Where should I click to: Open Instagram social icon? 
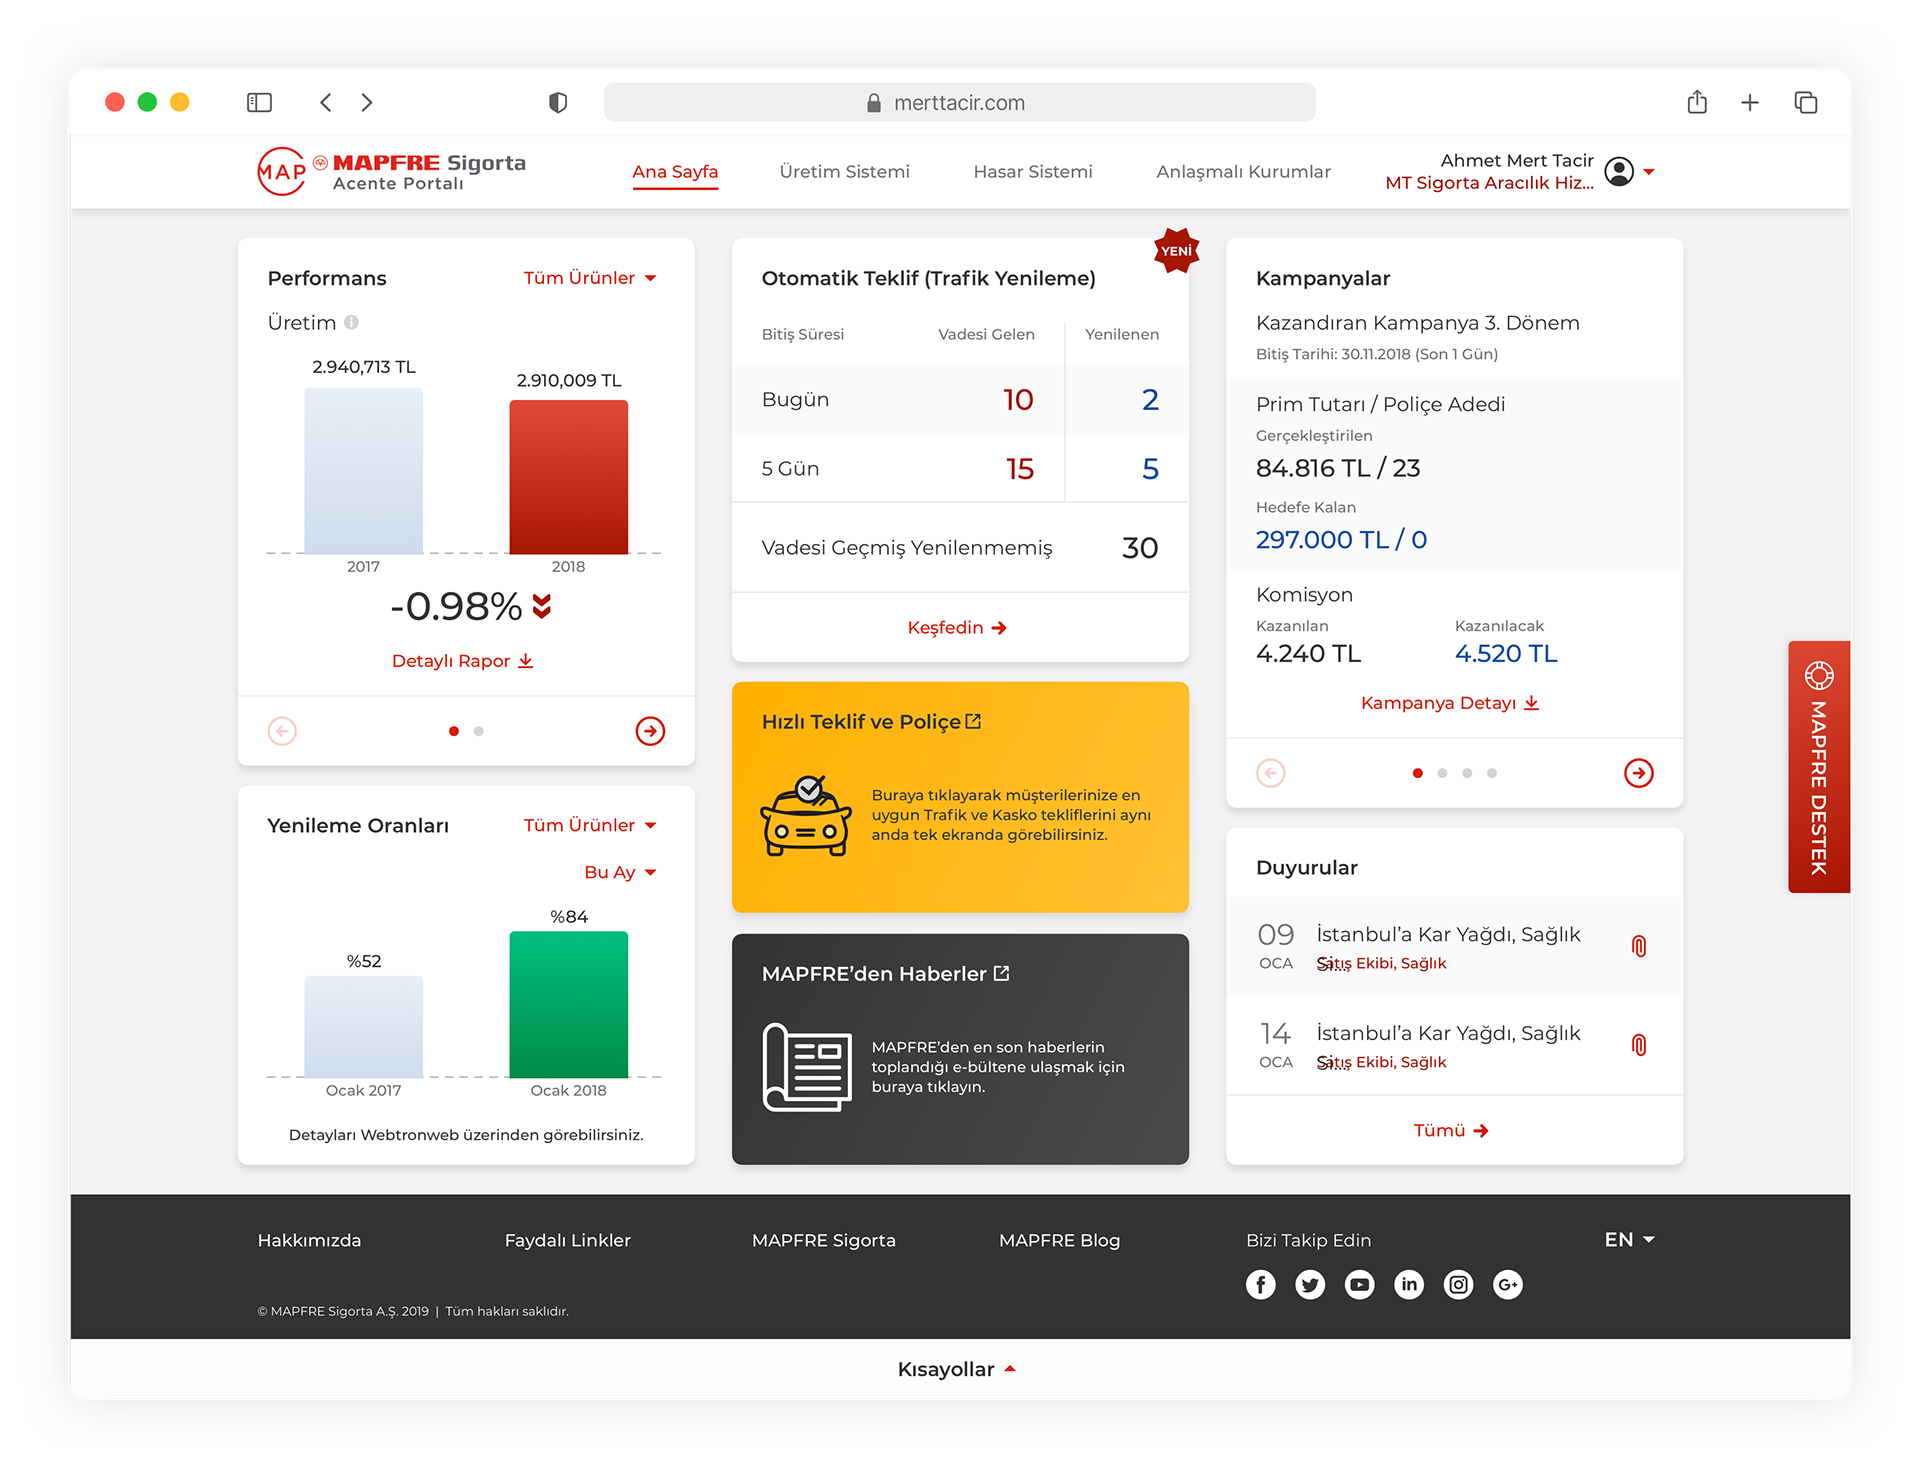pos(1458,1285)
